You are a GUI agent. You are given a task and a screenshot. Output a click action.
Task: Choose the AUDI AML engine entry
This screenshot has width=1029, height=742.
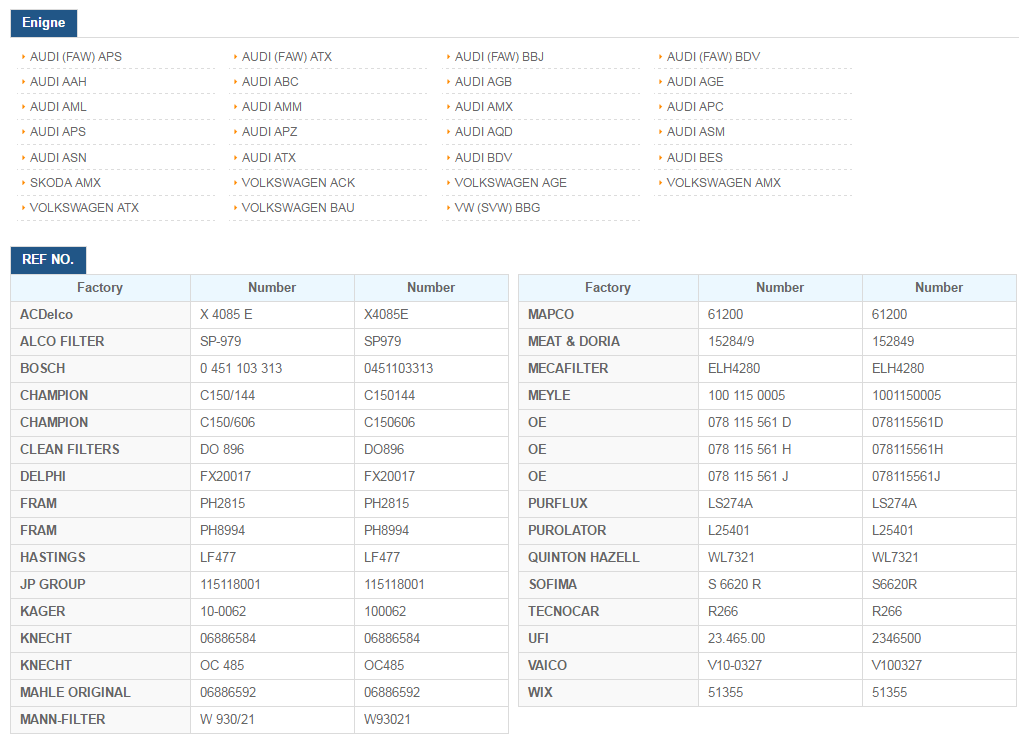pyautogui.click(x=58, y=106)
